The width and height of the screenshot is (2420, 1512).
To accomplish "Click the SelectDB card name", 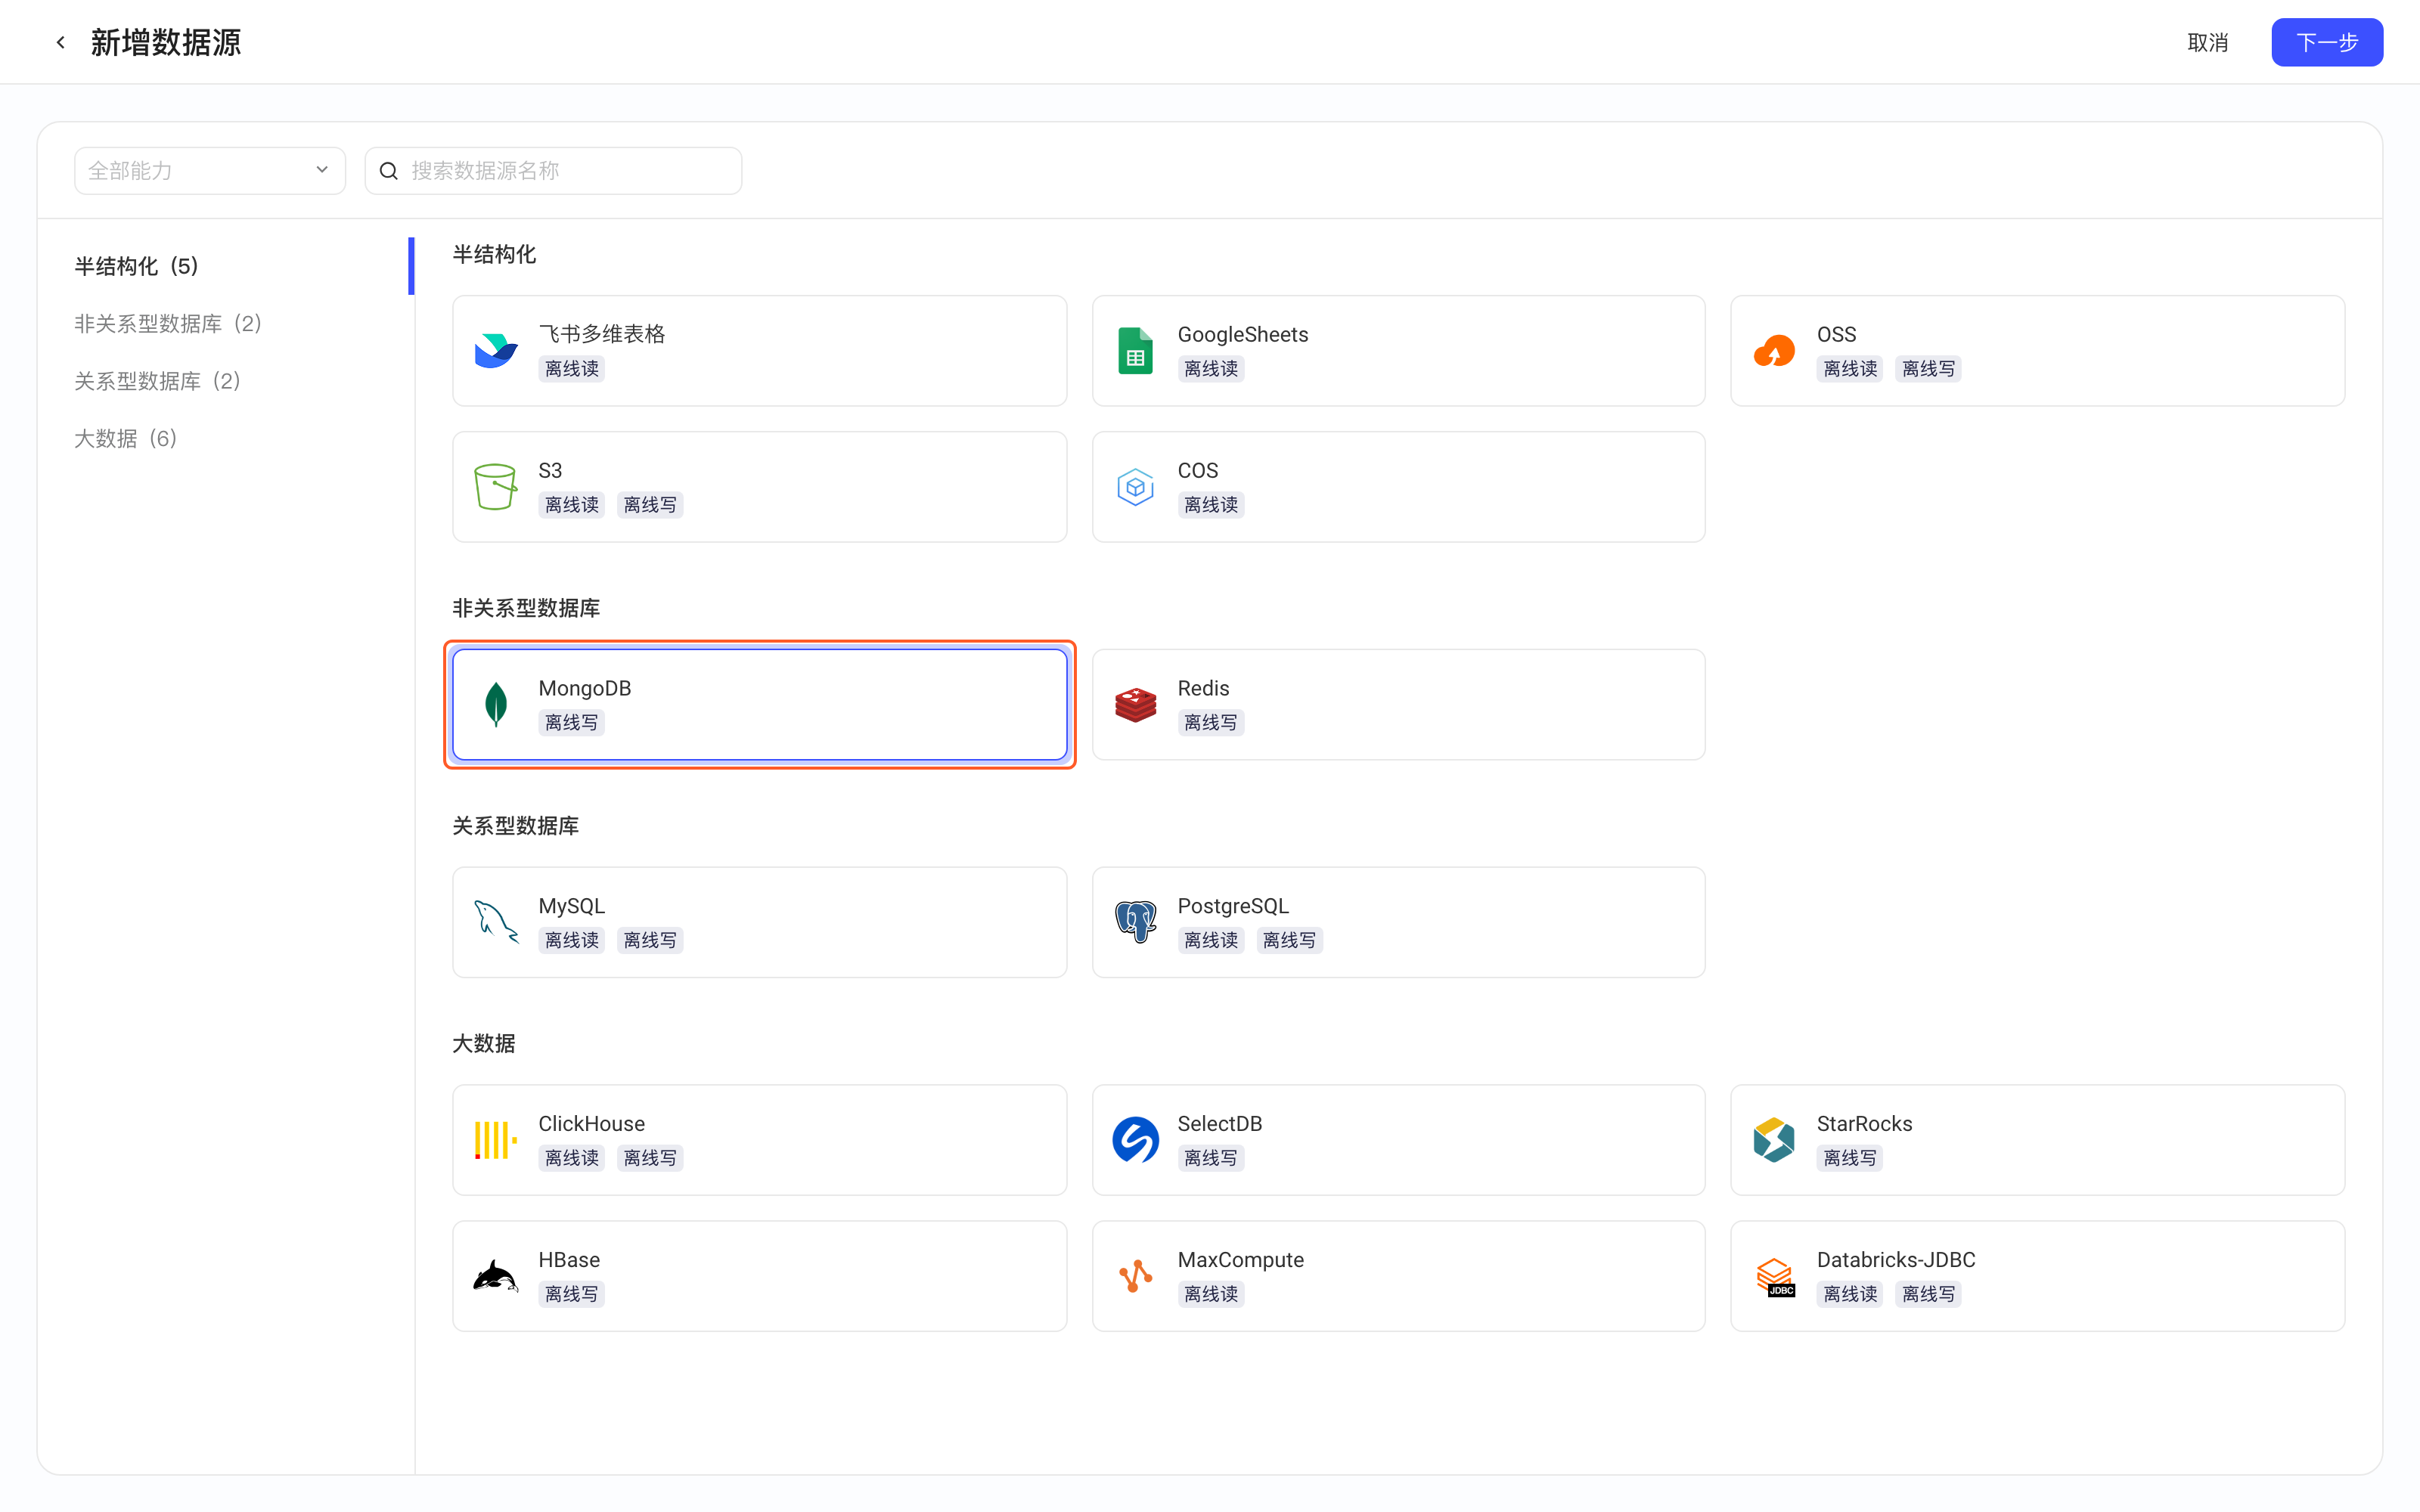I will 1219,1124.
